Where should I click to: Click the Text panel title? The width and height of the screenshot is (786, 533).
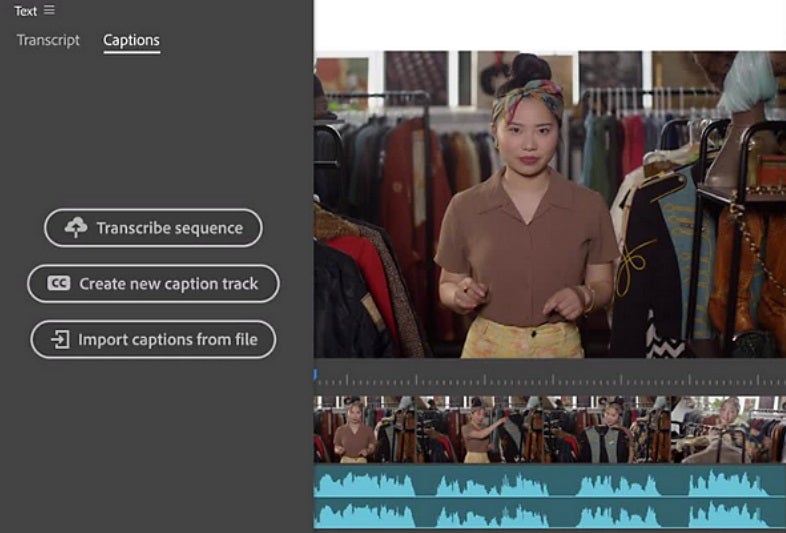(x=26, y=11)
